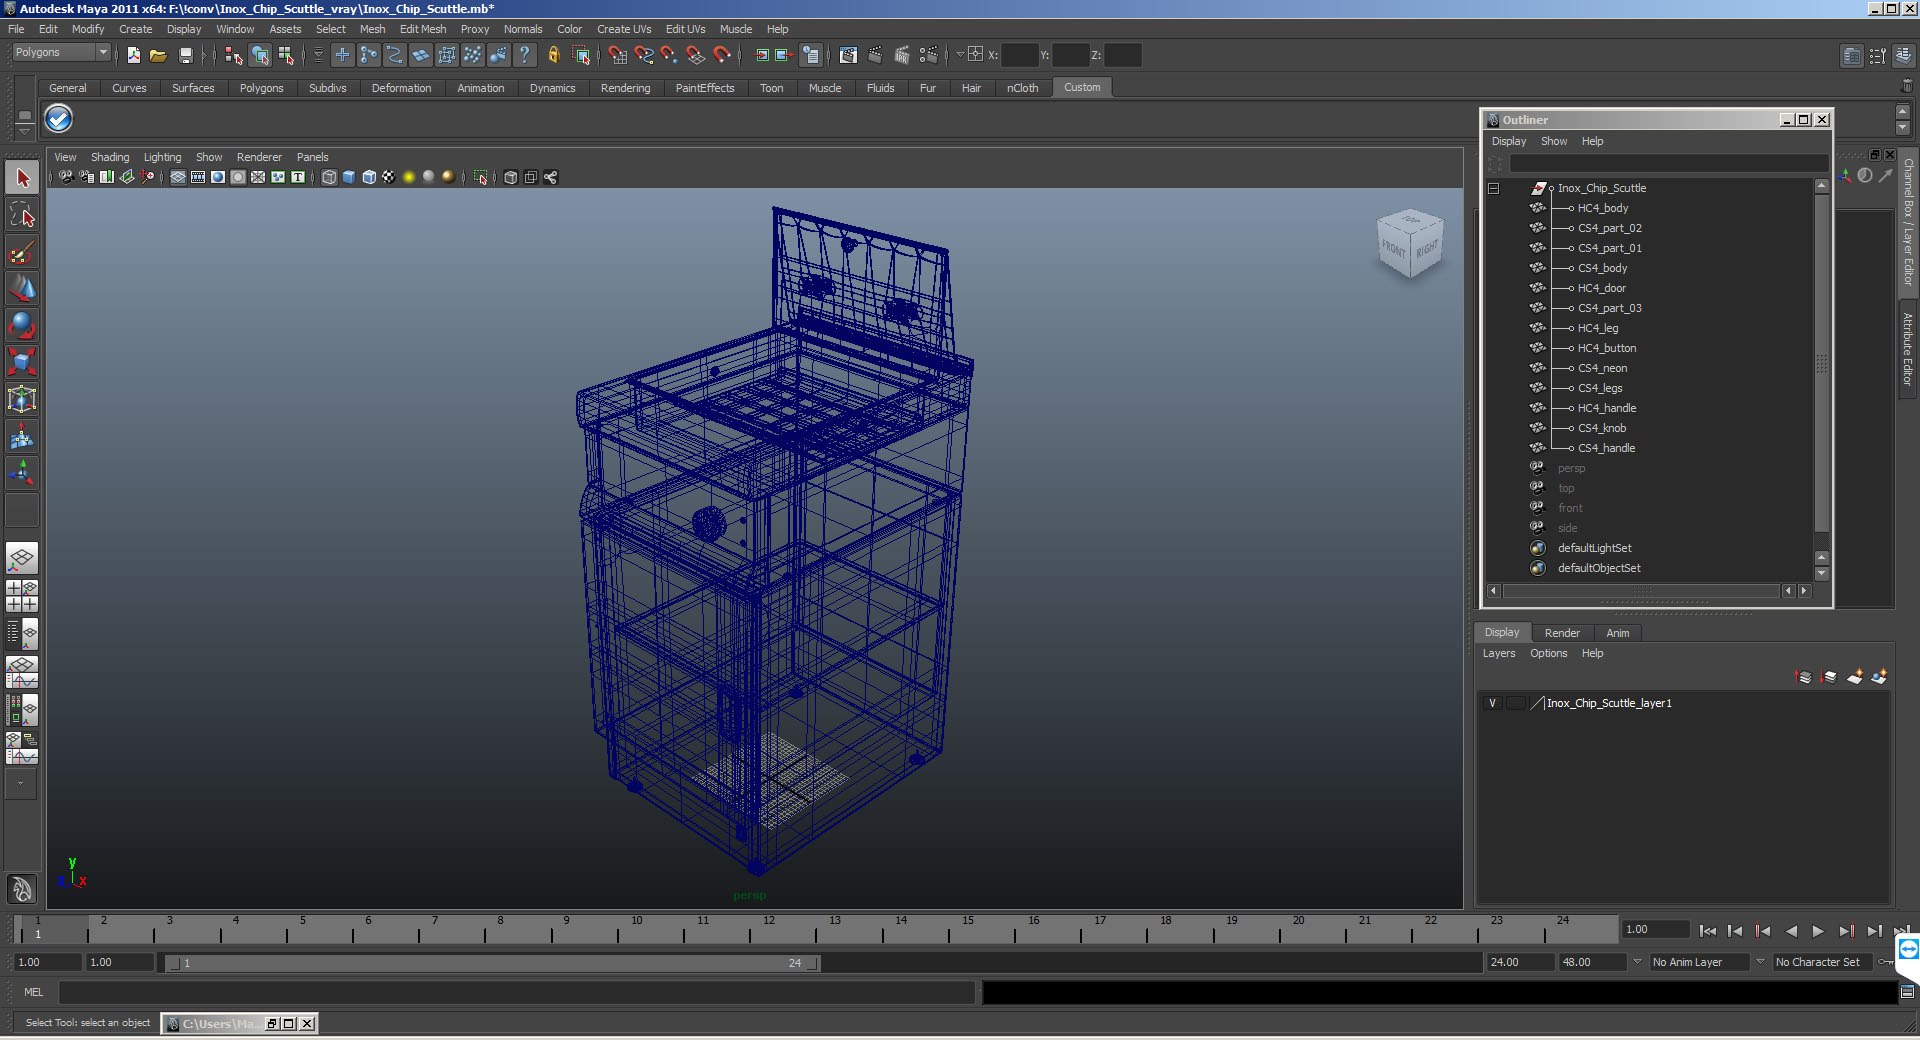Screen dimensions: 1920x1040
Task: Open the scene file folder icon
Action: [158, 56]
